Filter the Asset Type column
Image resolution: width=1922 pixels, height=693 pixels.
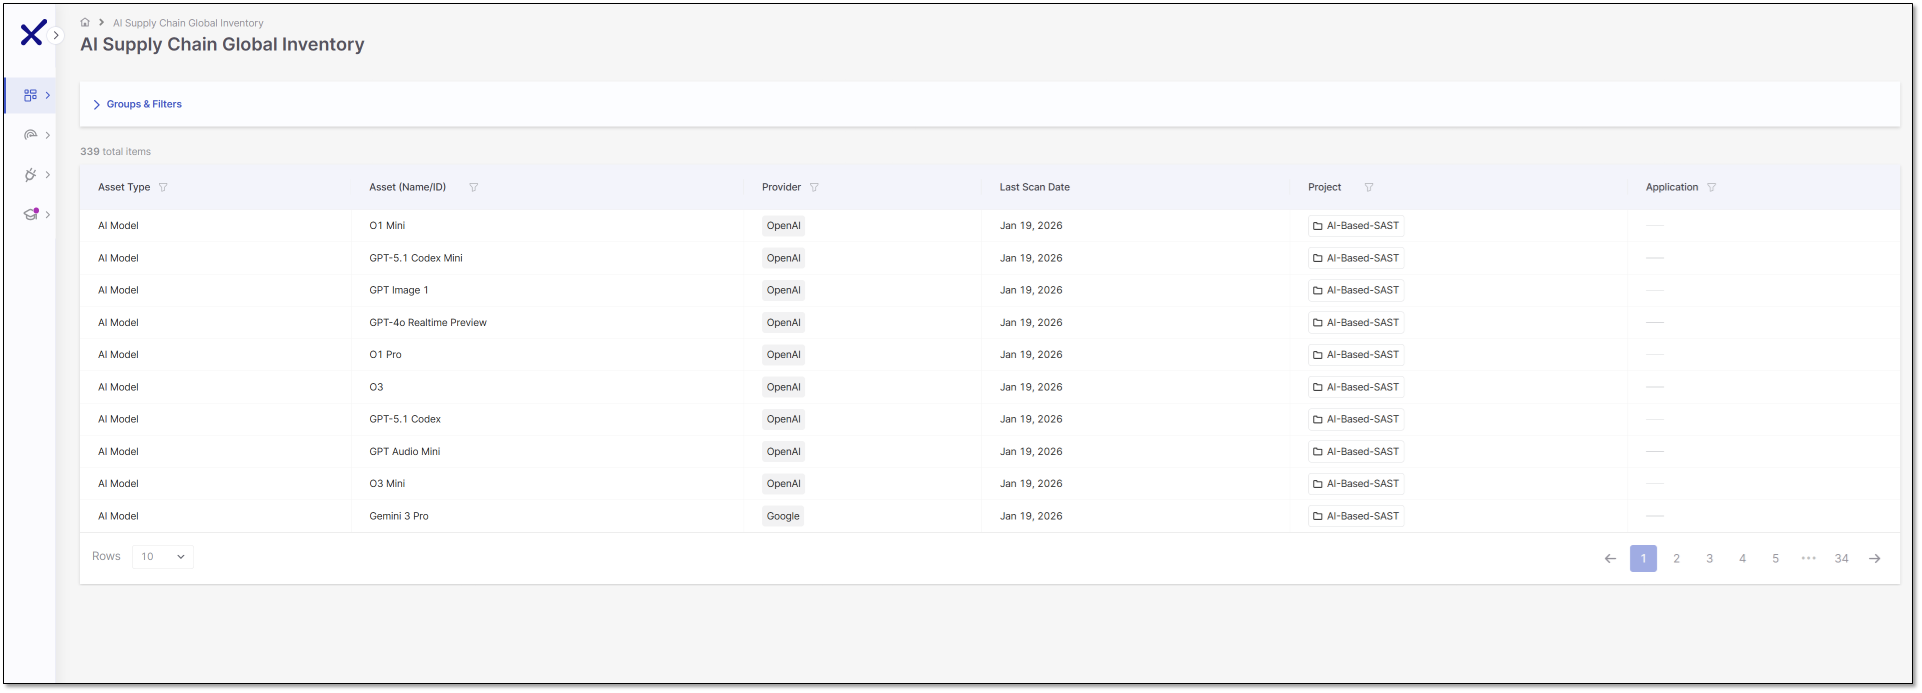163,187
